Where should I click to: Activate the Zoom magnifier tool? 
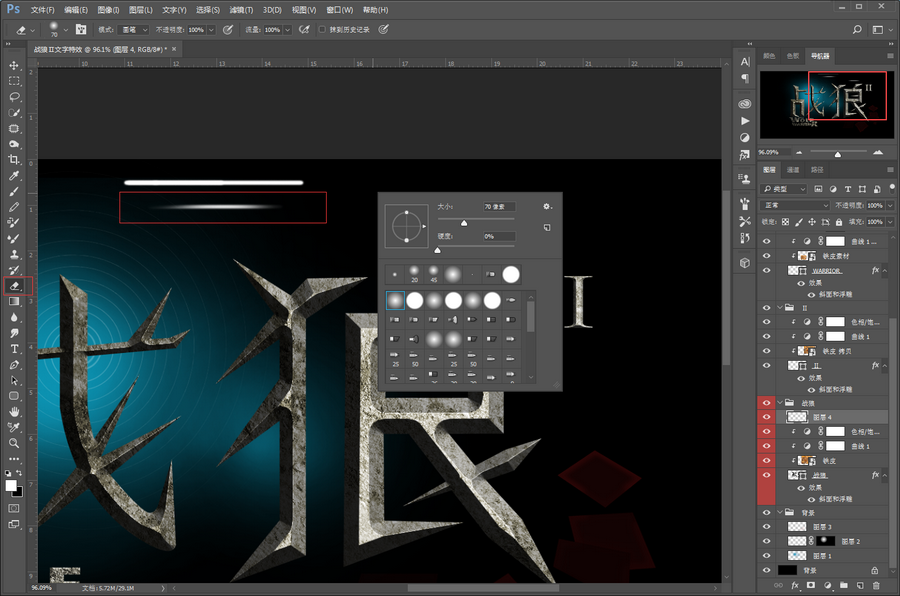point(14,442)
